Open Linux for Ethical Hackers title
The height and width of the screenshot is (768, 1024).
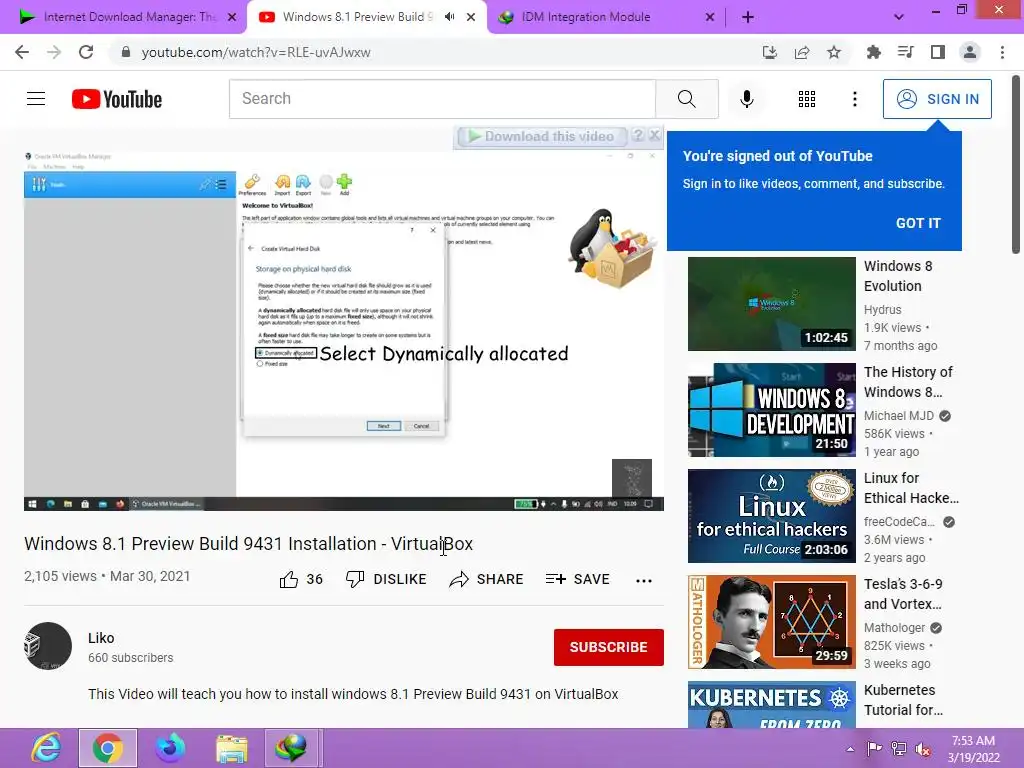(911, 488)
